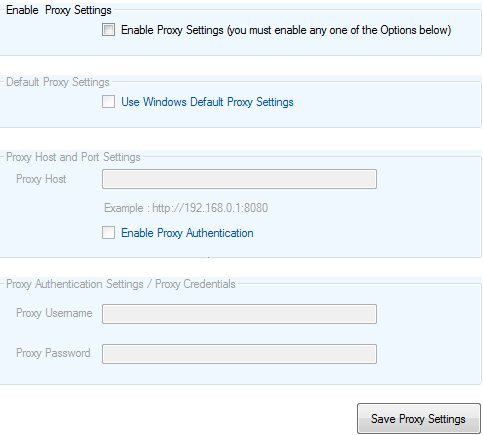The image size is (483, 435).
Task: Tick the Enable Proxy Settings checkbox
Action: coord(108,30)
